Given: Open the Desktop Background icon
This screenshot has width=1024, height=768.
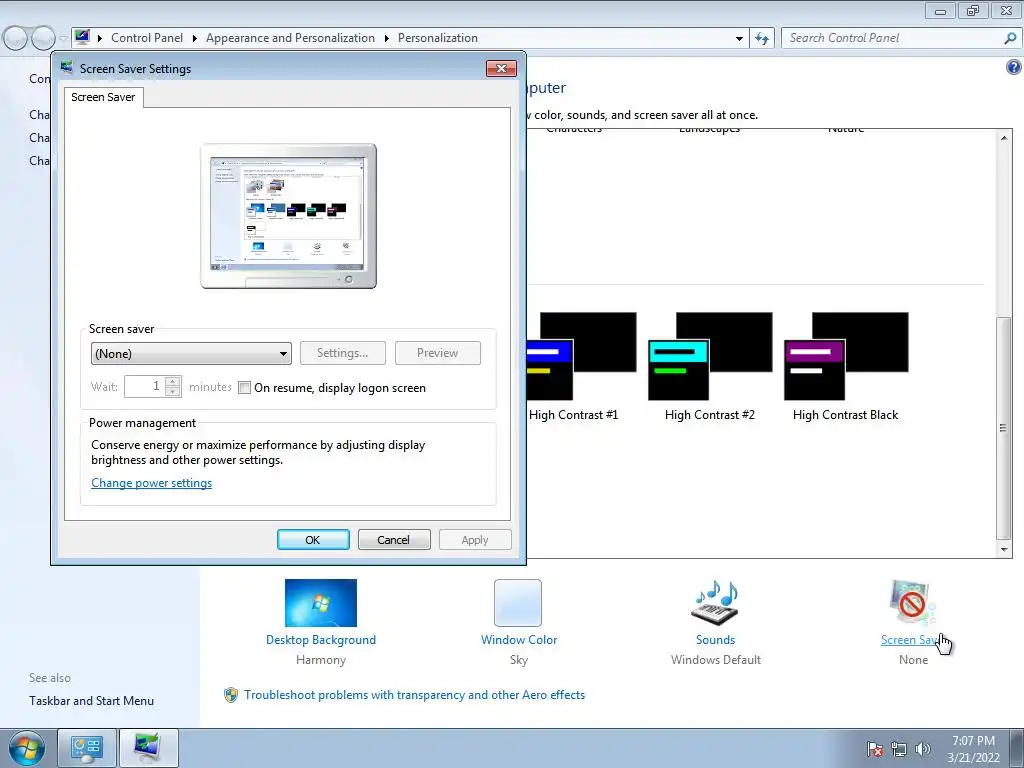Looking at the screenshot, I should coord(321,603).
